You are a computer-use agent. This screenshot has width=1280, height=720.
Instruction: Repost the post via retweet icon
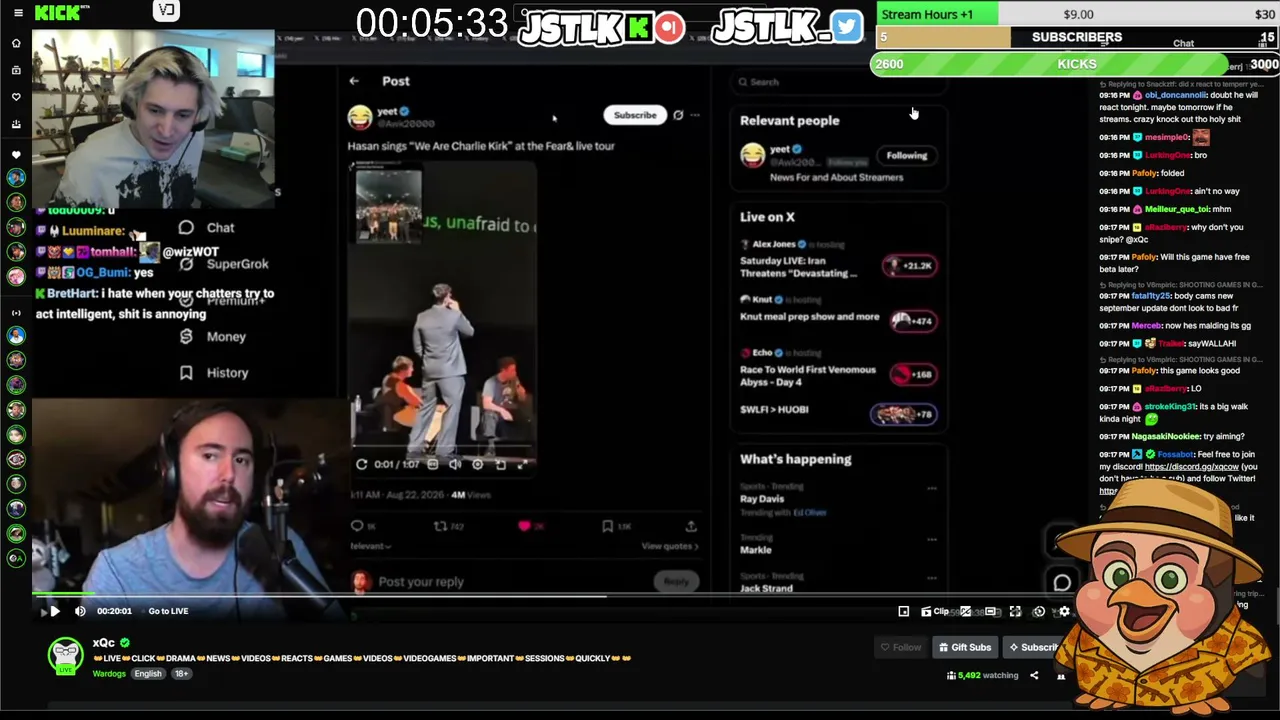pyautogui.click(x=440, y=526)
